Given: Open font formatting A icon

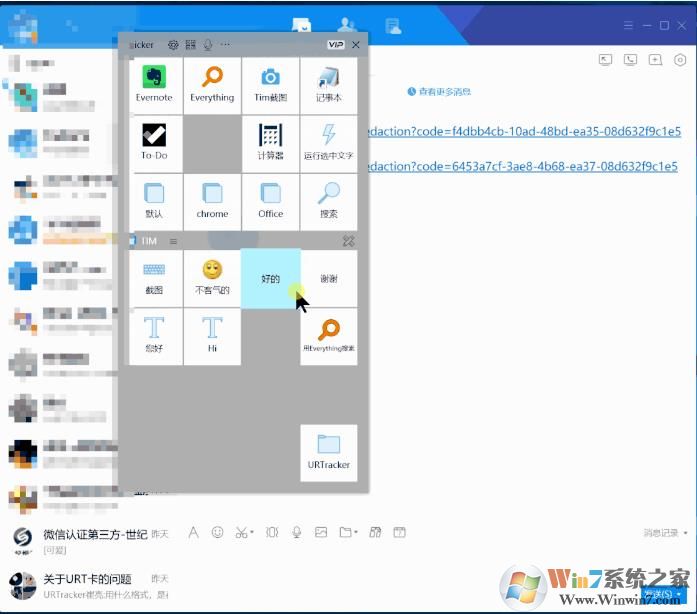Looking at the screenshot, I should [193, 532].
